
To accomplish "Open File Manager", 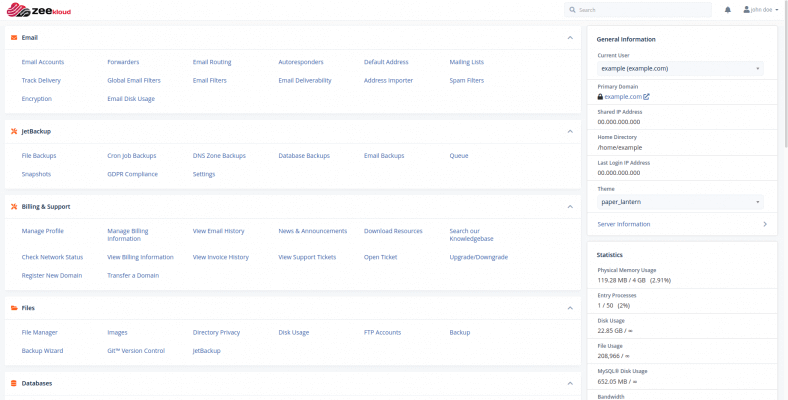I will click(x=40, y=332).
